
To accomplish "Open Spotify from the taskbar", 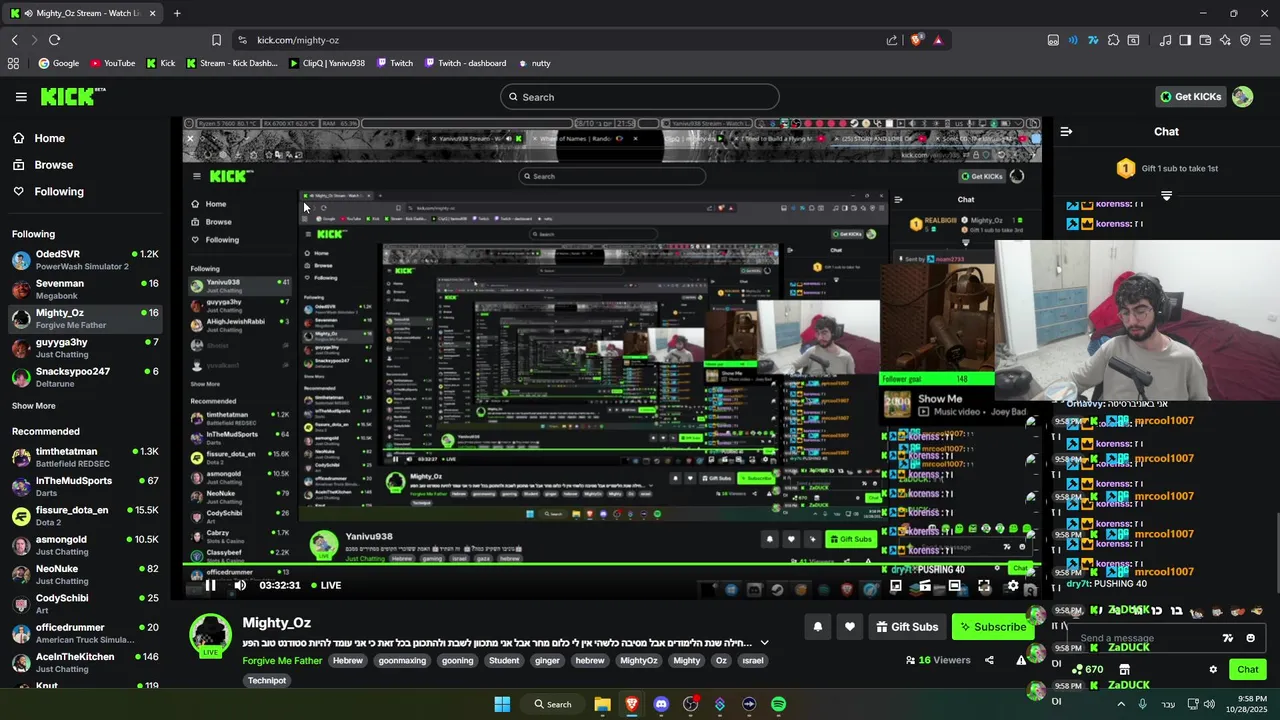I will point(778,704).
